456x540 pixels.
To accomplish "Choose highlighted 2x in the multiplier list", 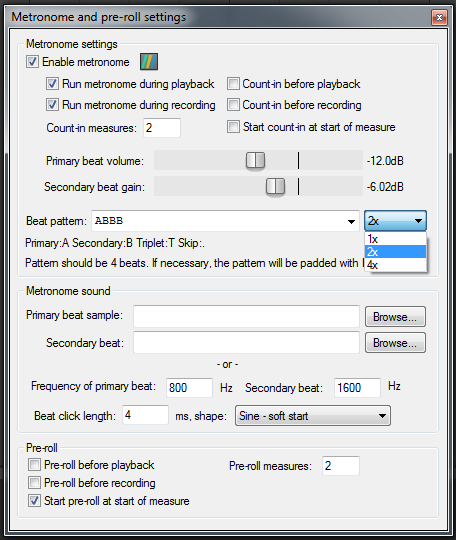I will [395, 252].
